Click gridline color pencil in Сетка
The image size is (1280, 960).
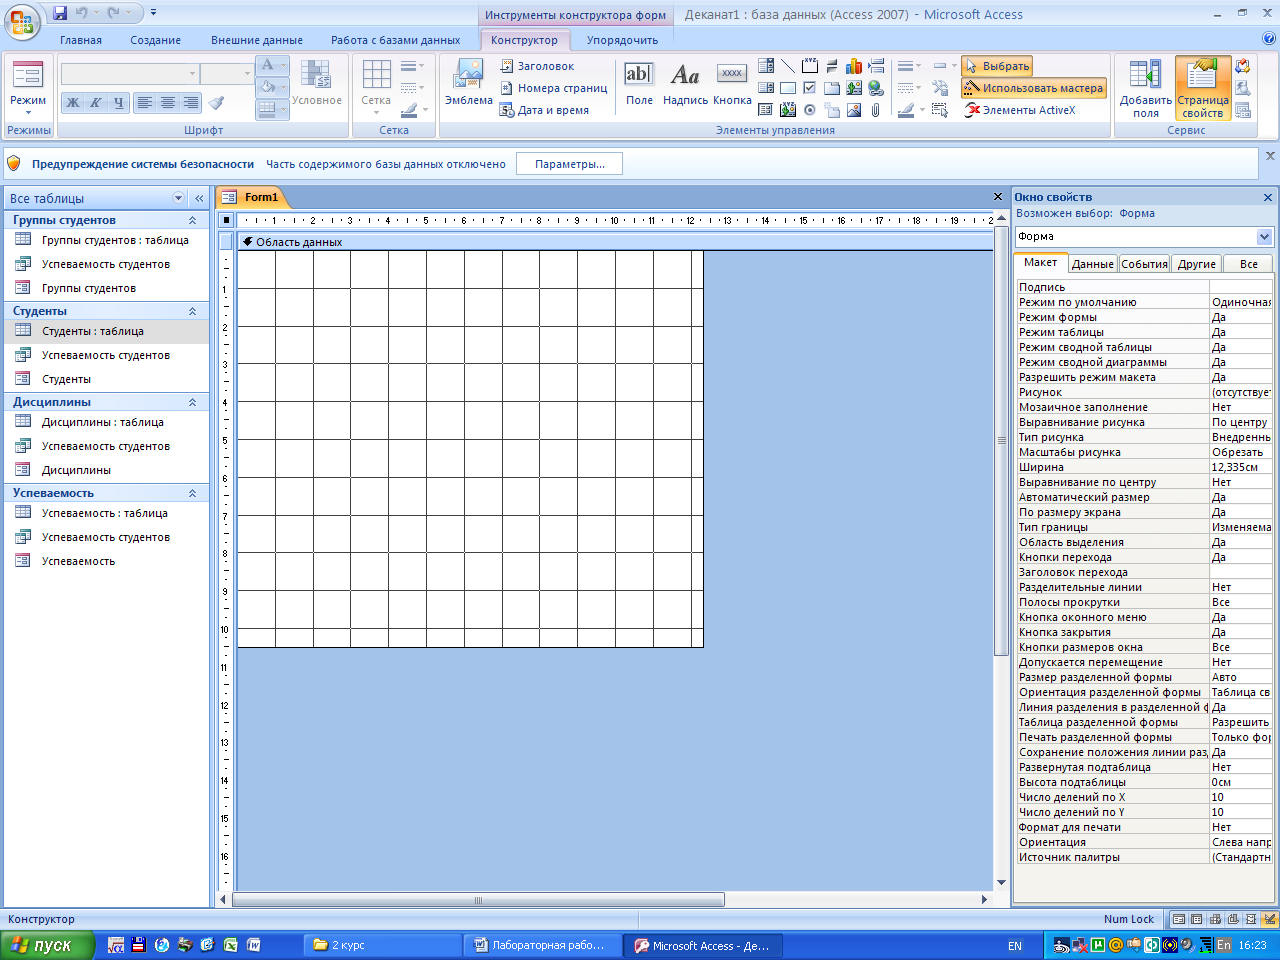409,109
